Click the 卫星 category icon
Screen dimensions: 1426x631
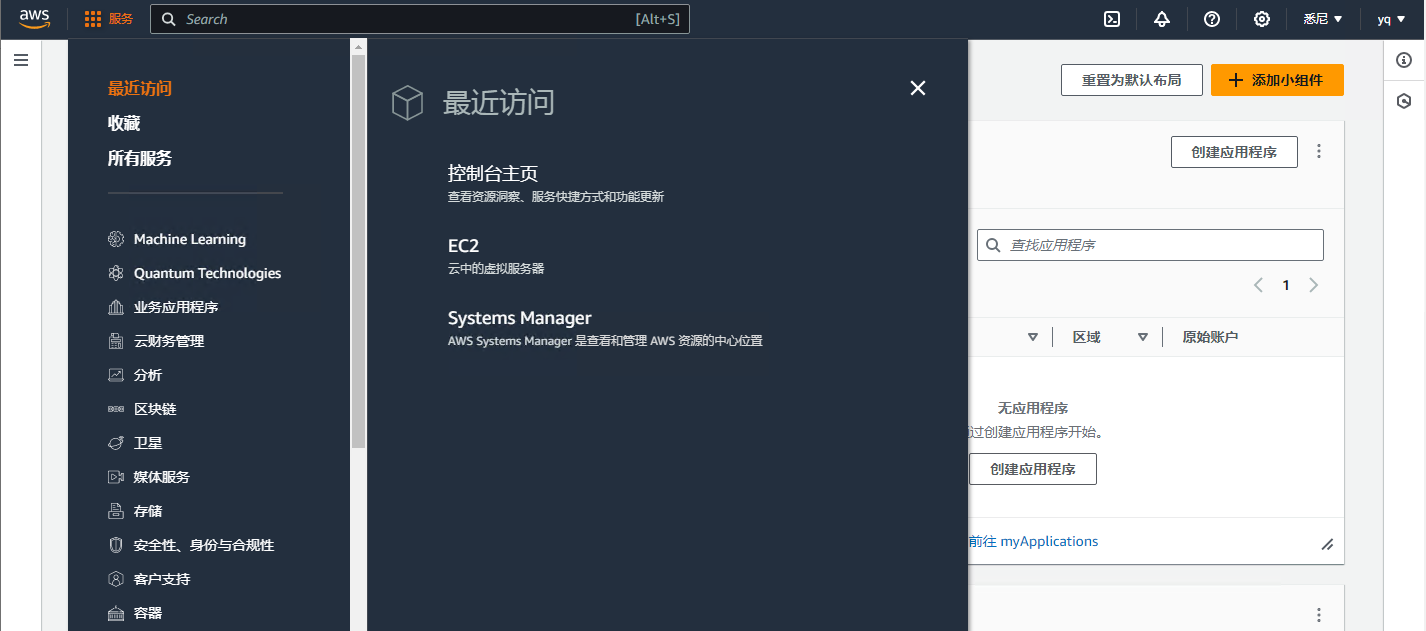115,443
